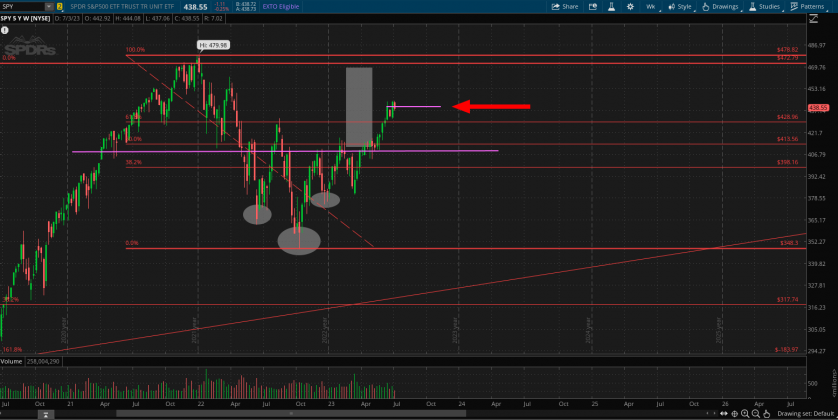The width and height of the screenshot is (838, 420).
Task: Open the Style menu
Action: 680,6
